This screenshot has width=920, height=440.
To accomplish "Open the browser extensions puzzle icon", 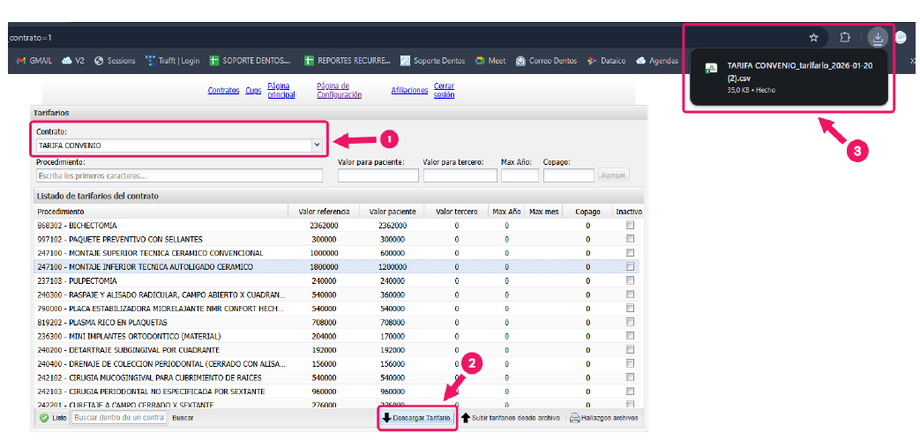I will click(845, 38).
